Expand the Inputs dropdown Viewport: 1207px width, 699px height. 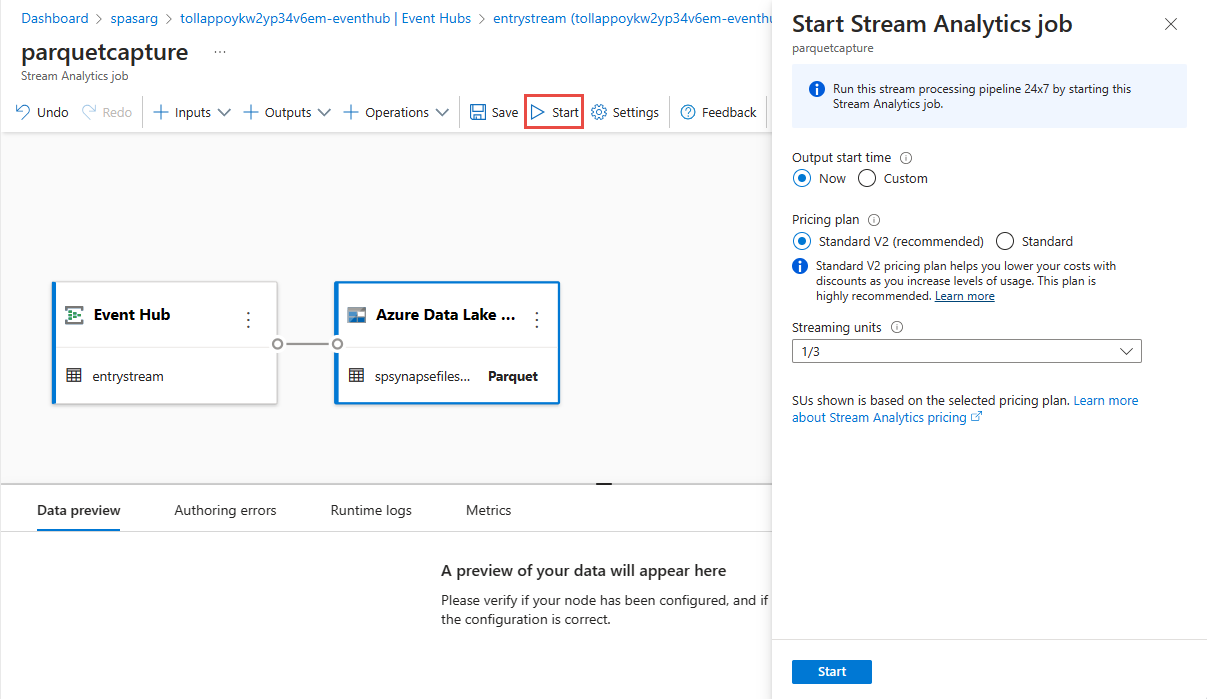point(191,112)
